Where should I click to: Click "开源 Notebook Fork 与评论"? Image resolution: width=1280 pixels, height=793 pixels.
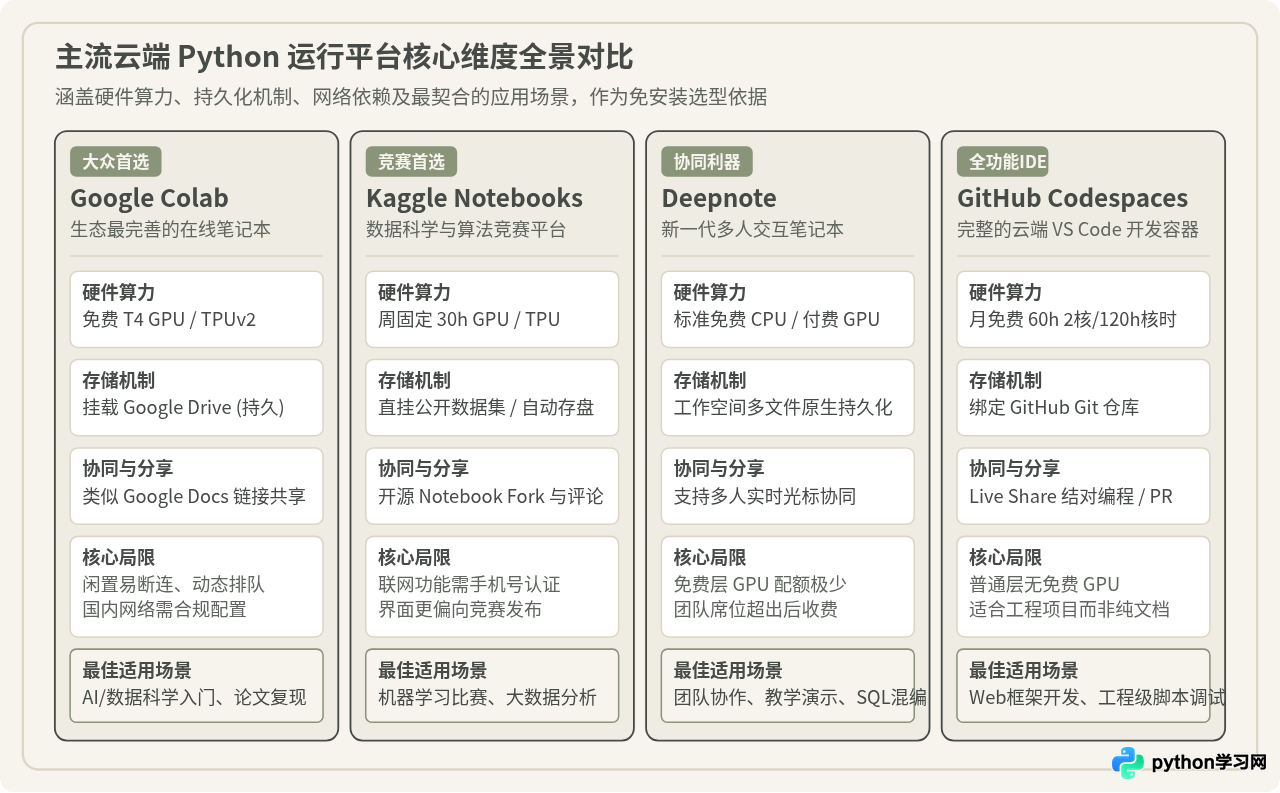point(491,497)
